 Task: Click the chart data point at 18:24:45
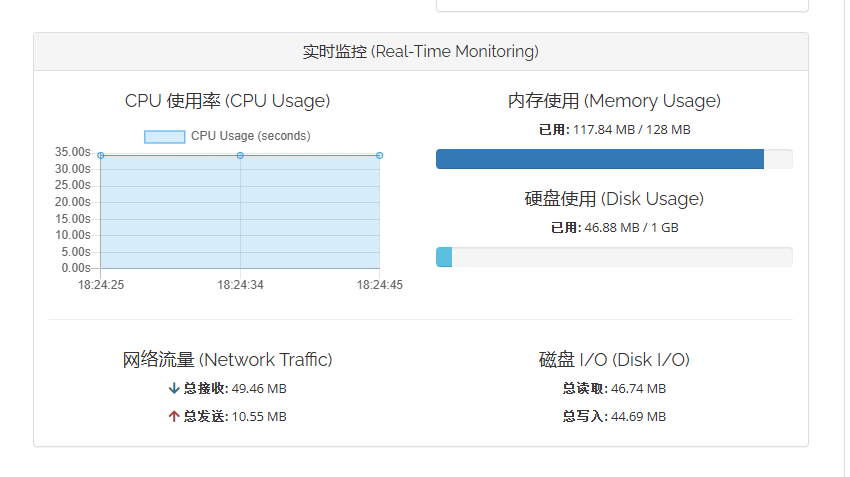380,155
